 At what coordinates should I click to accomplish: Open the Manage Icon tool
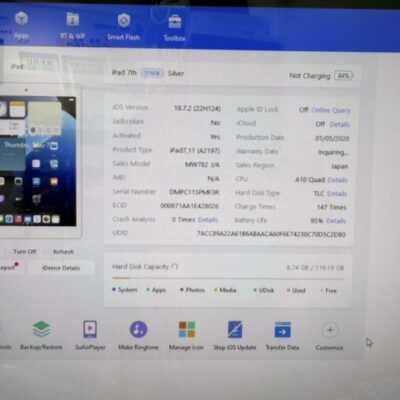[186, 330]
